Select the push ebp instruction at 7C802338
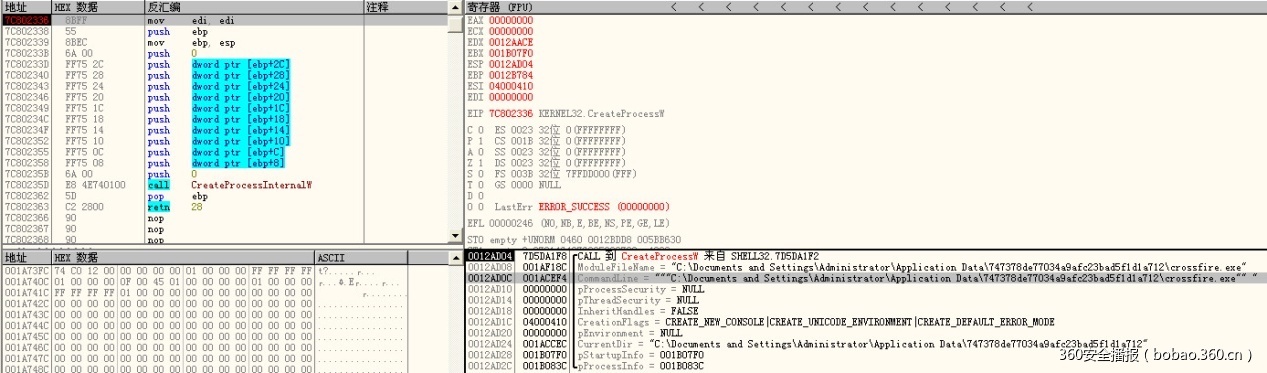 (x=225, y=30)
